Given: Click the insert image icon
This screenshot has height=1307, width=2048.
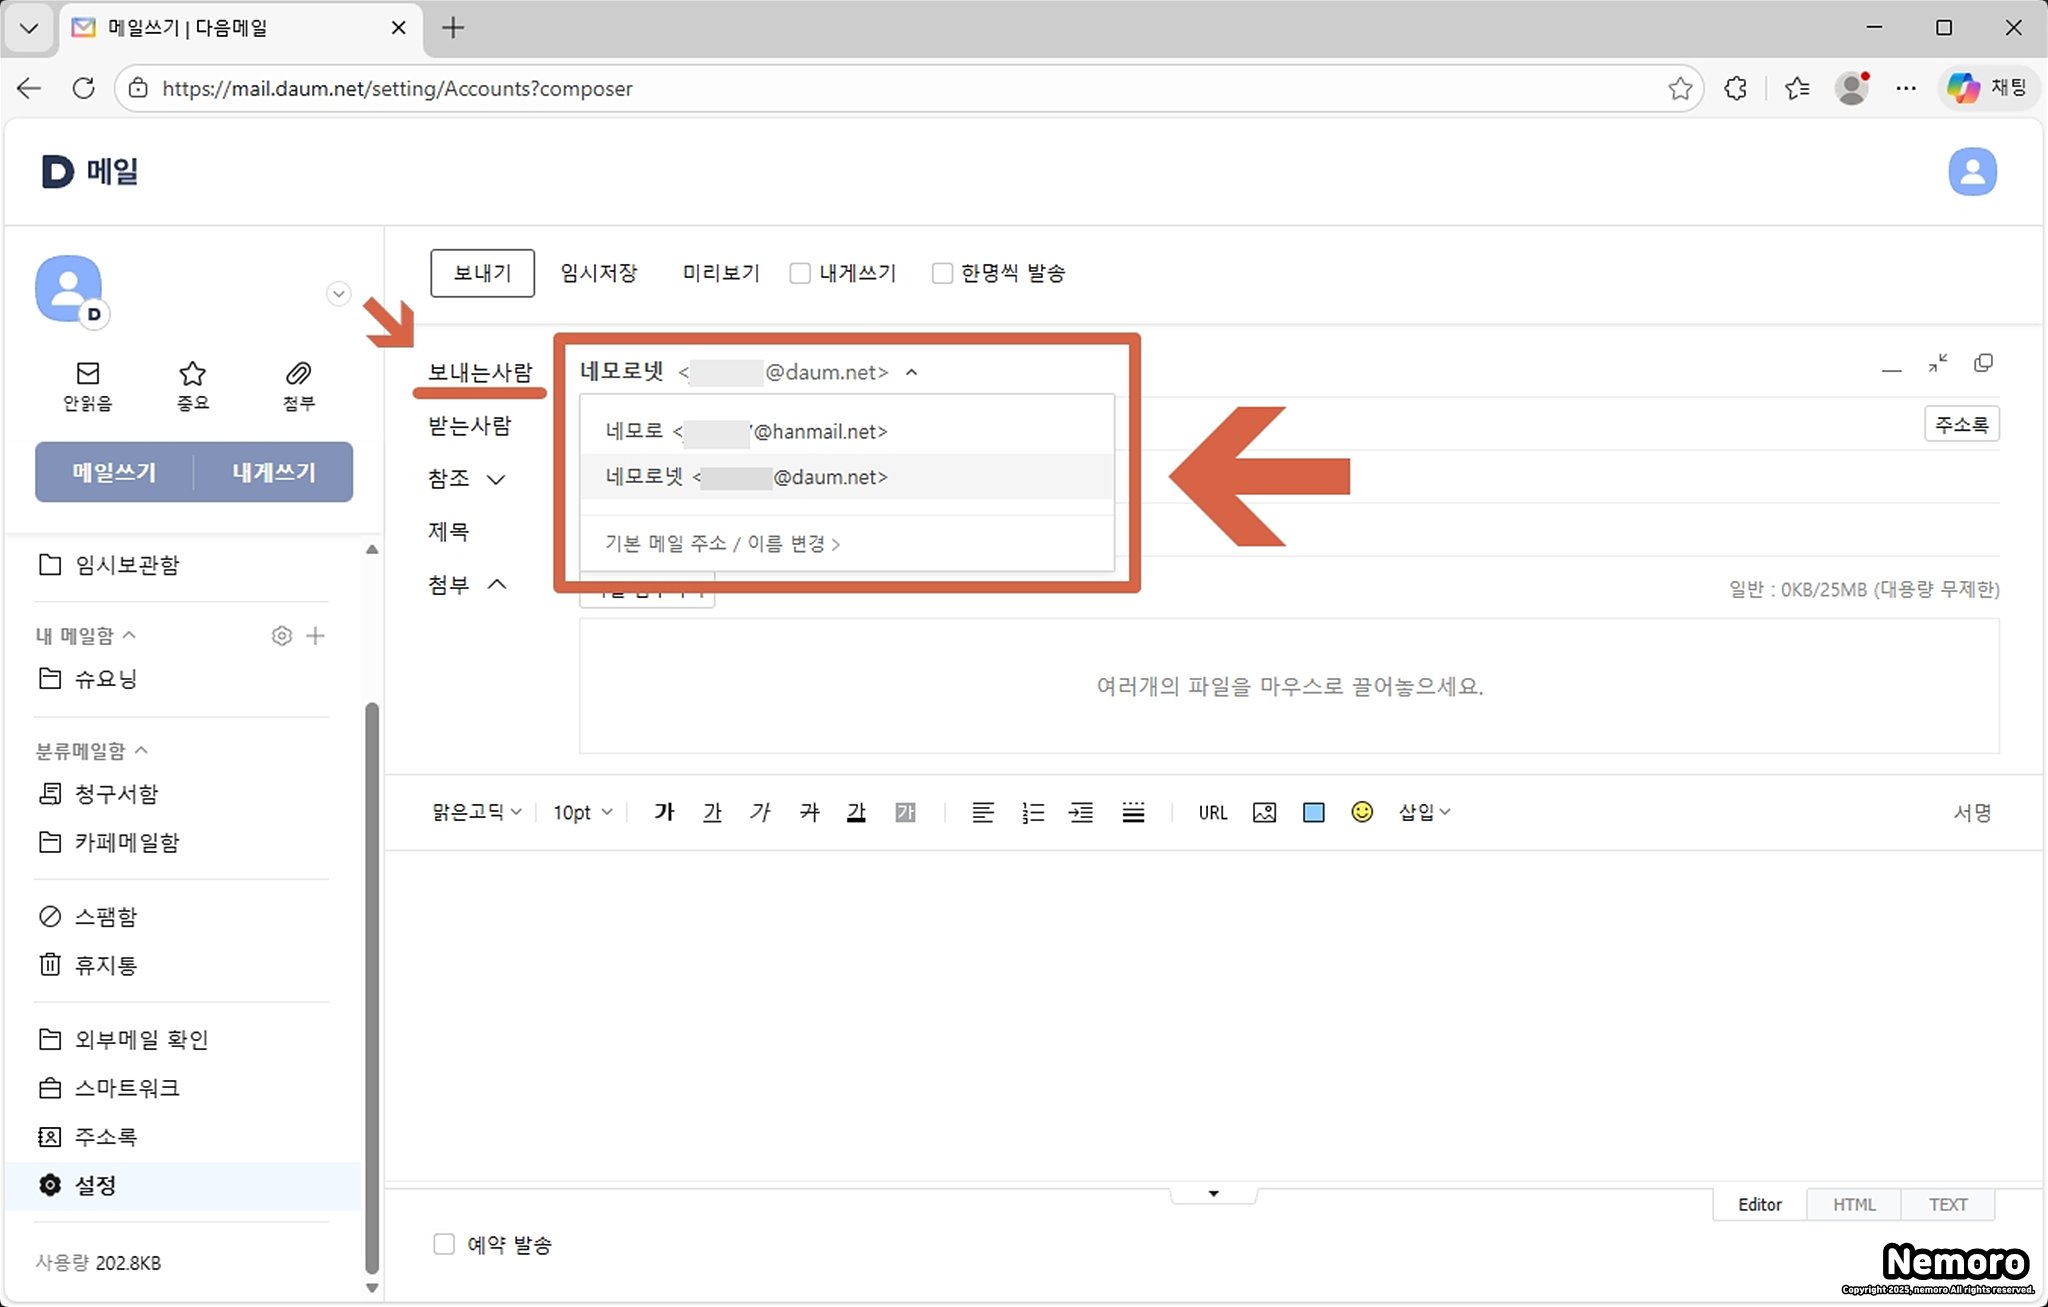Looking at the screenshot, I should coord(1264,812).
